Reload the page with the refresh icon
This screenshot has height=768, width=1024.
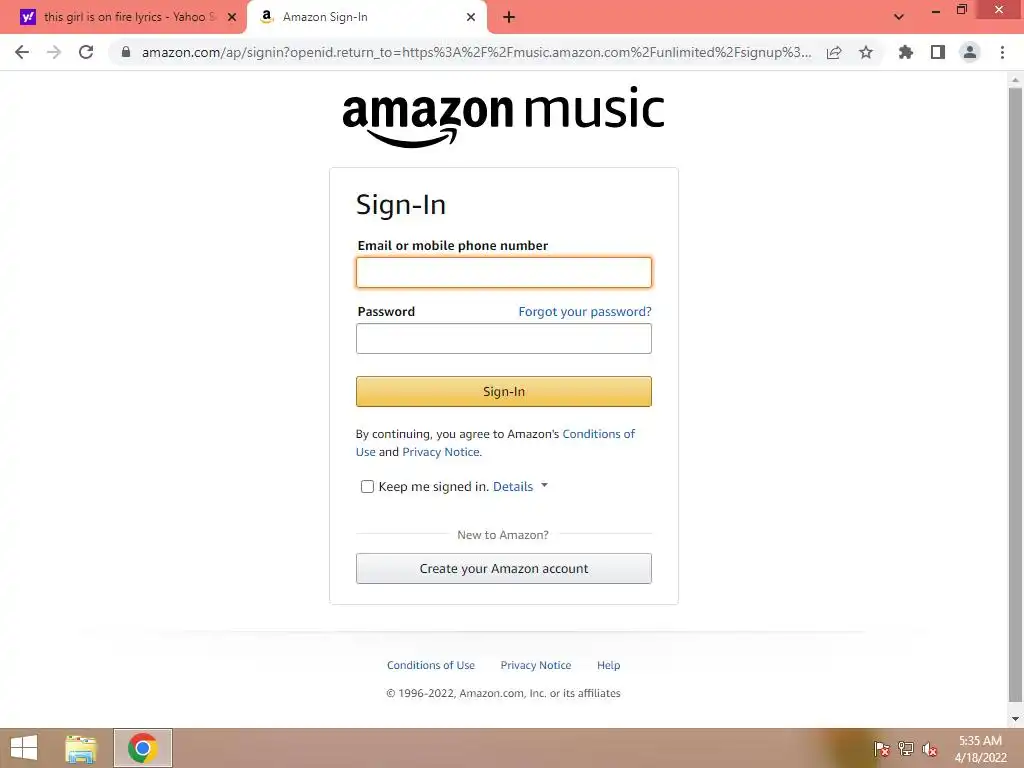pos(86,52)
